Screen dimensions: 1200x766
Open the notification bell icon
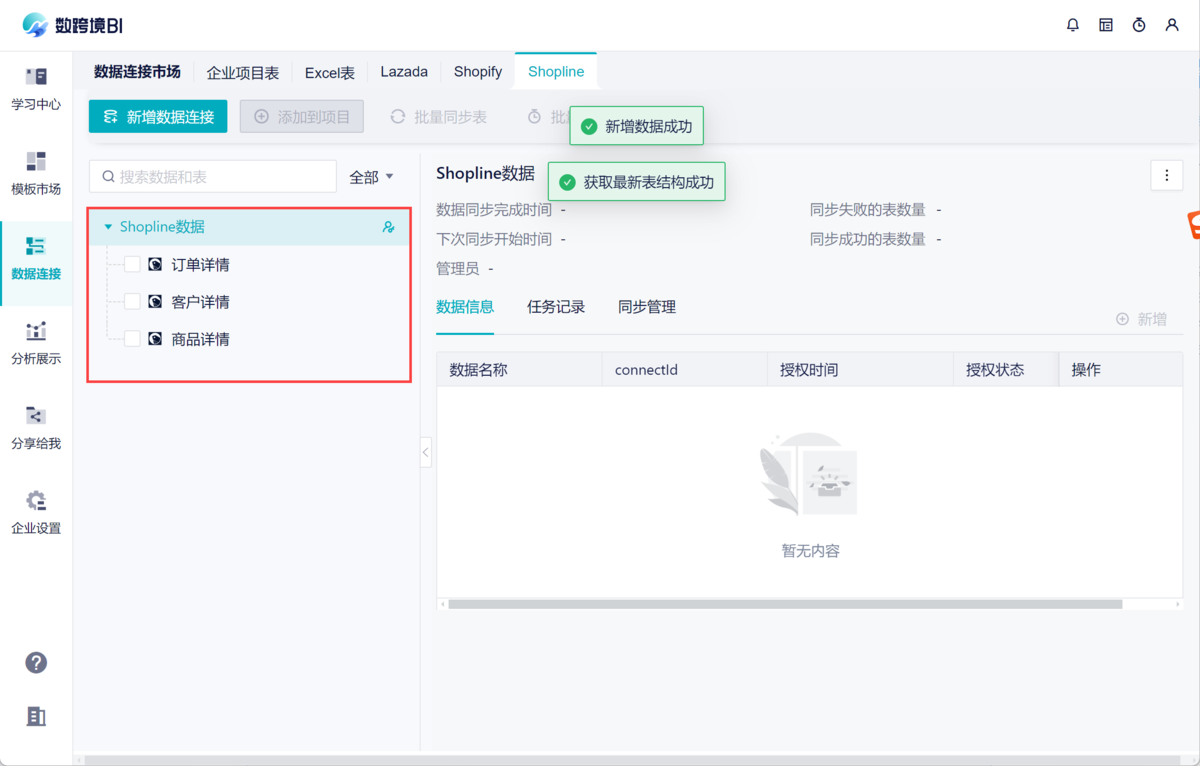tap(1073, 25)
